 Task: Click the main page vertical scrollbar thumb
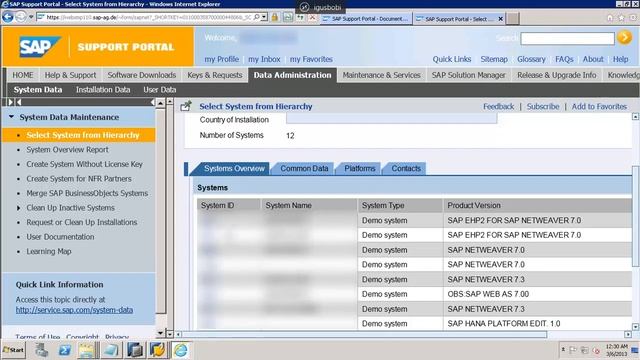(636, 216)
